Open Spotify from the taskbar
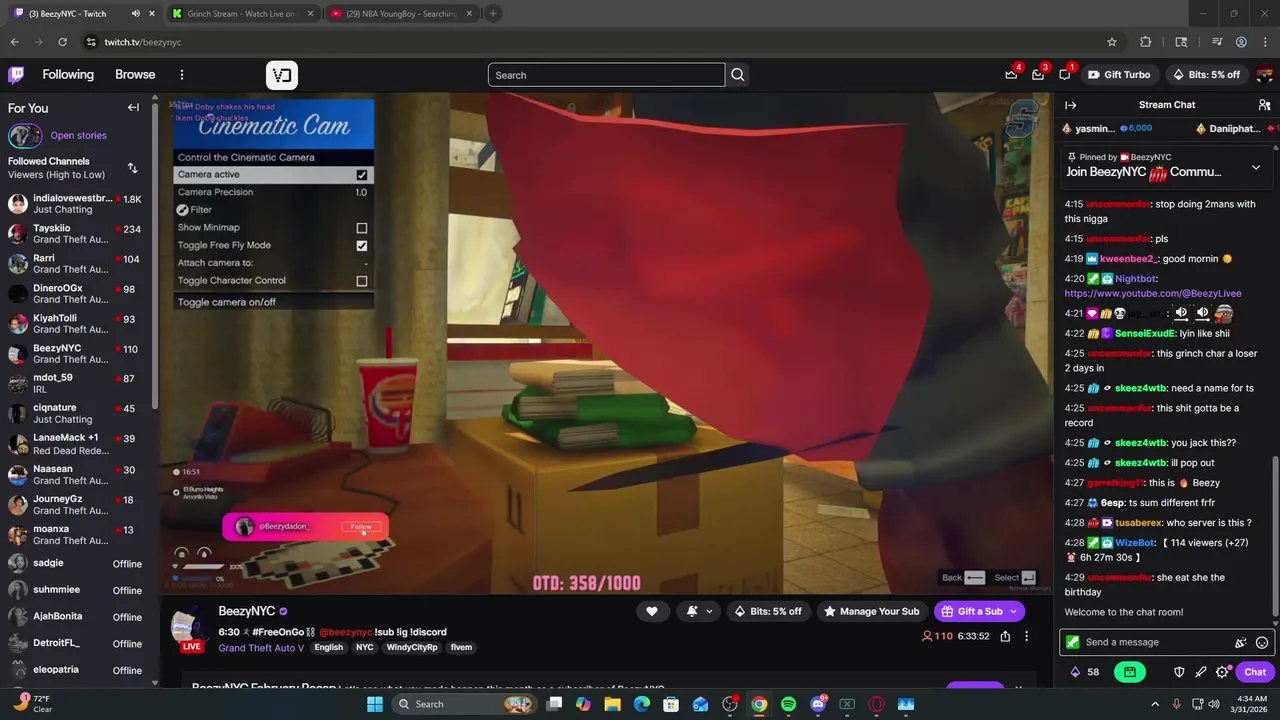 788,704
